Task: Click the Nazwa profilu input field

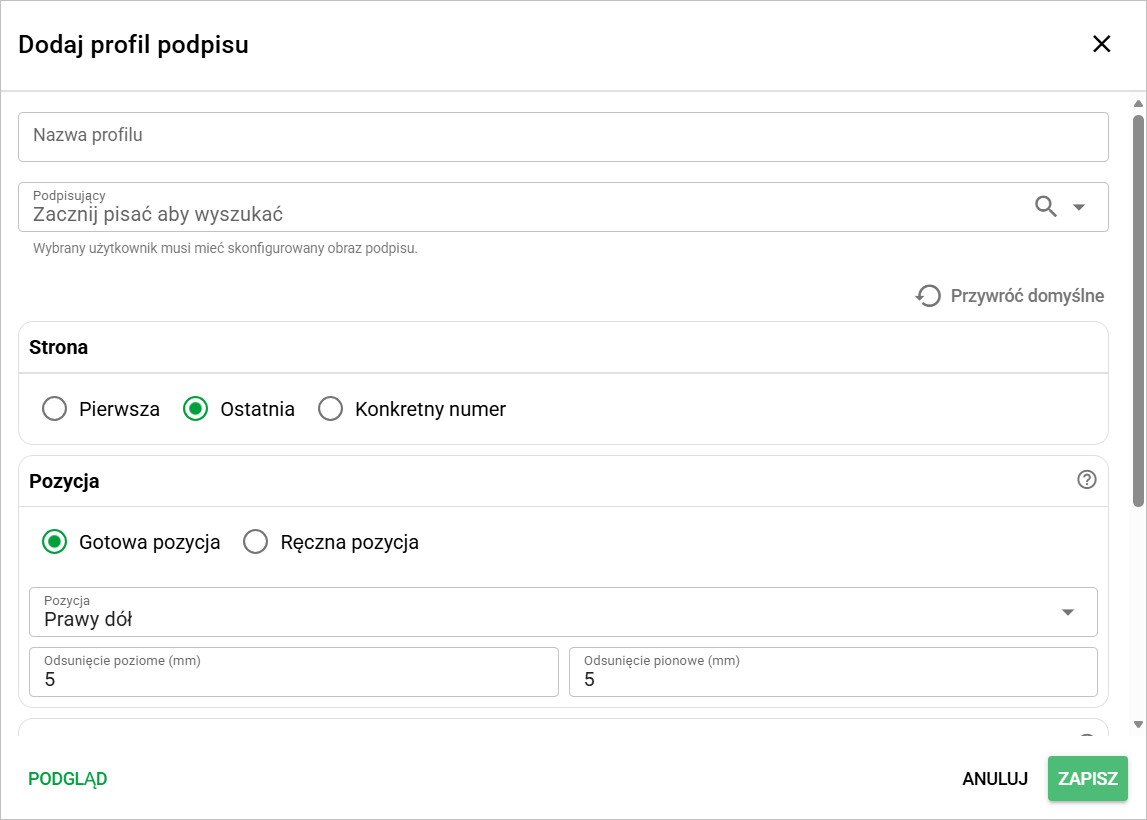Action: click(563, 137)
